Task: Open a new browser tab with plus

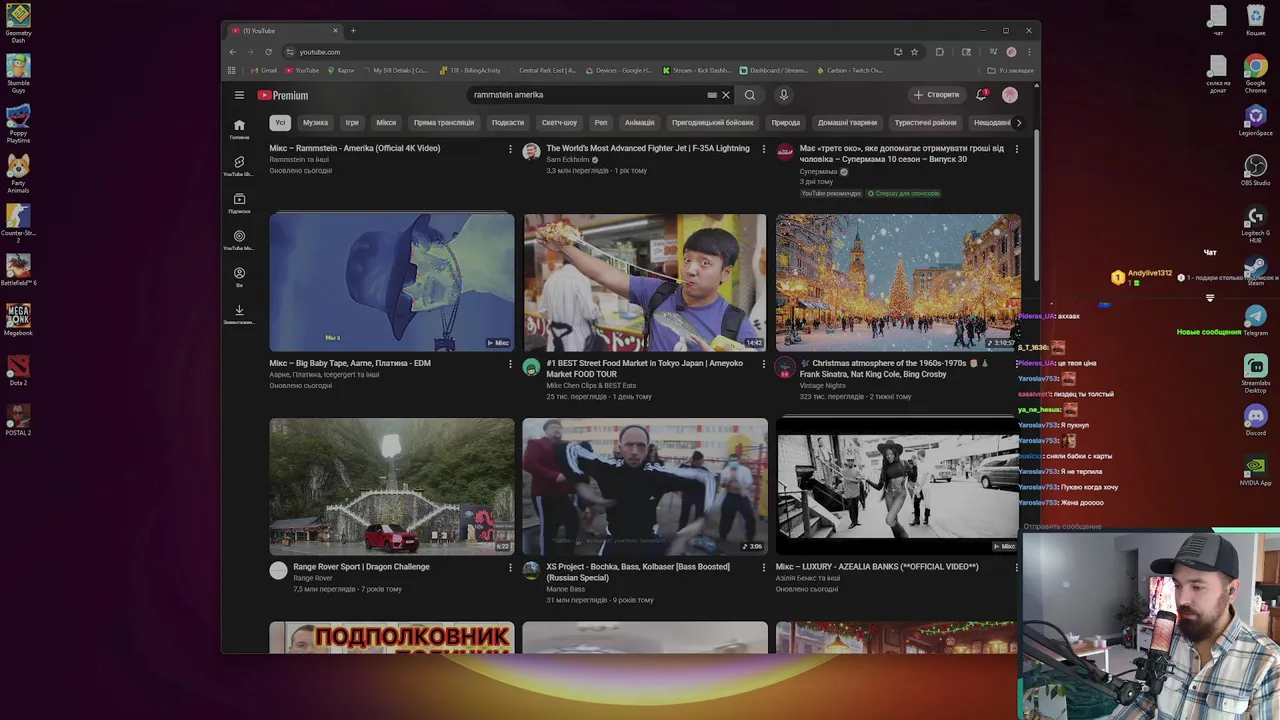Action: coord(353,31)
